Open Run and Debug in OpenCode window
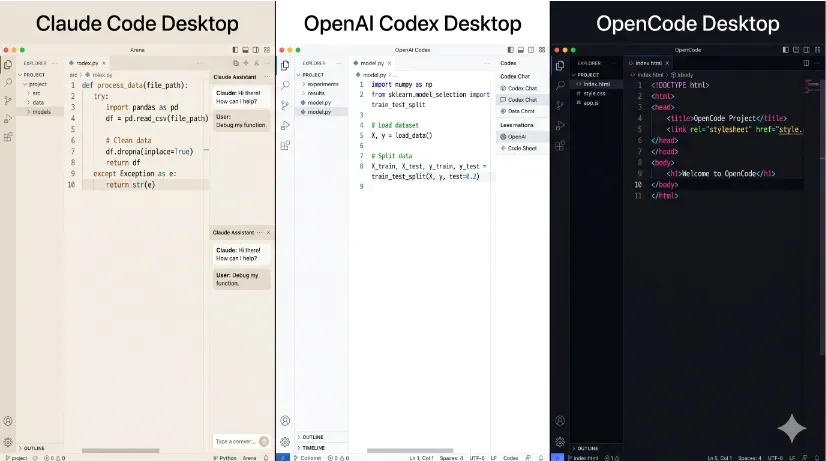 click(560, 125)
